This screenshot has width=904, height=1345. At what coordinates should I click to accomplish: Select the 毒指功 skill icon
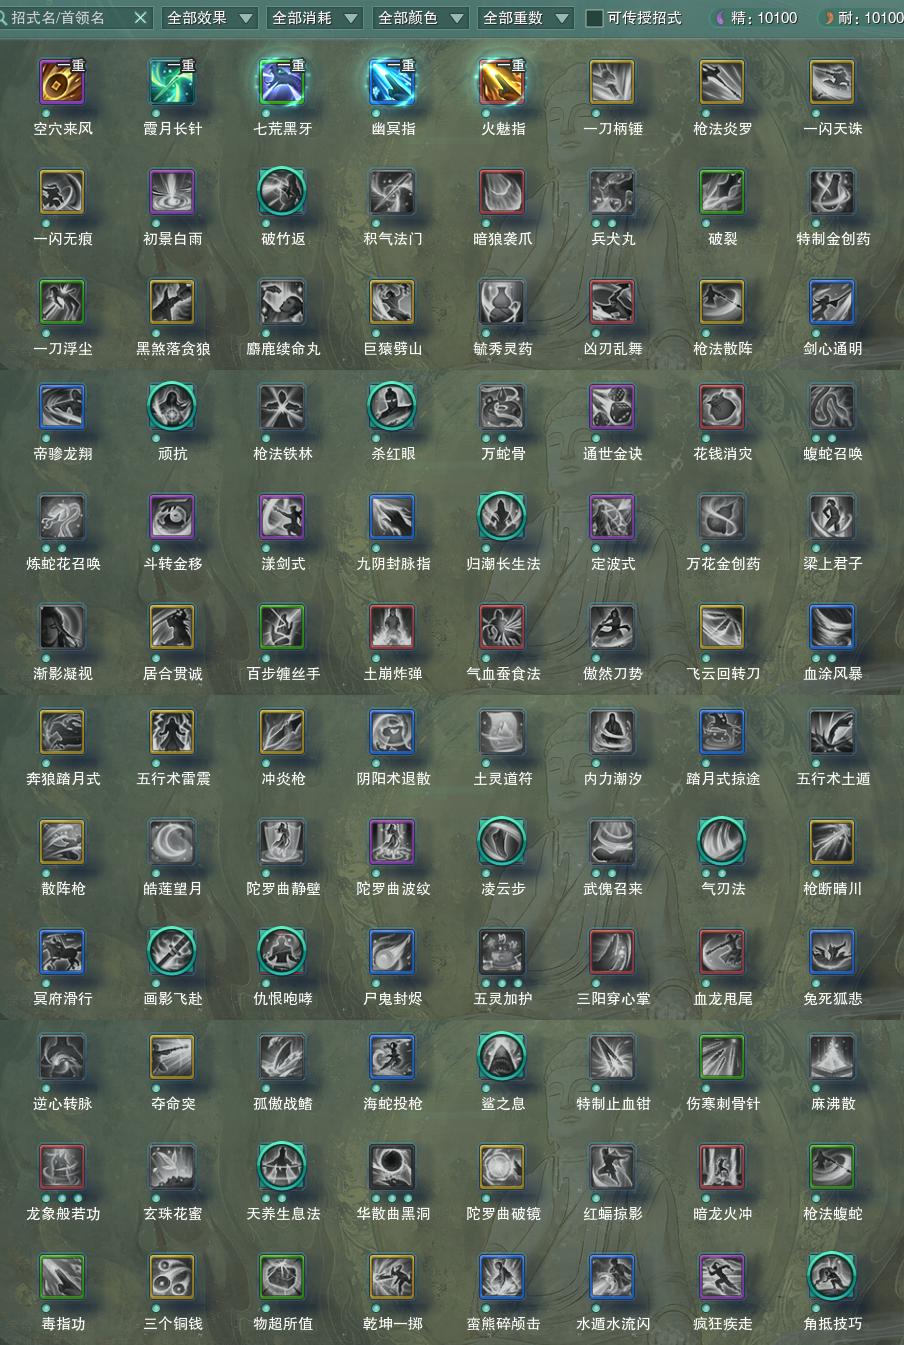[62, 1276]
